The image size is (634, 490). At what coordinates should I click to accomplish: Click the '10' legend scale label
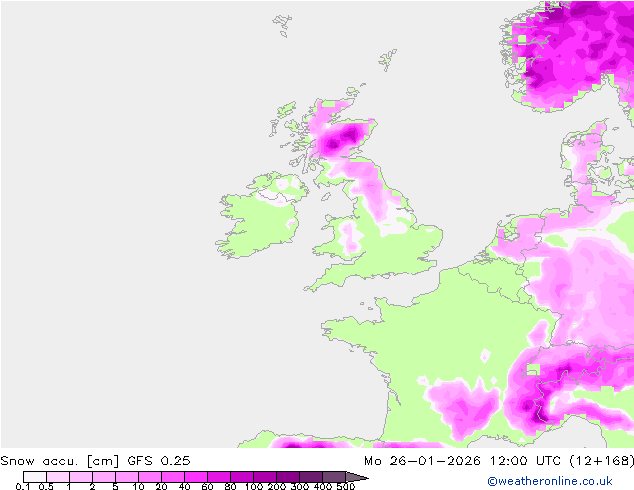[x=138, y=486]
